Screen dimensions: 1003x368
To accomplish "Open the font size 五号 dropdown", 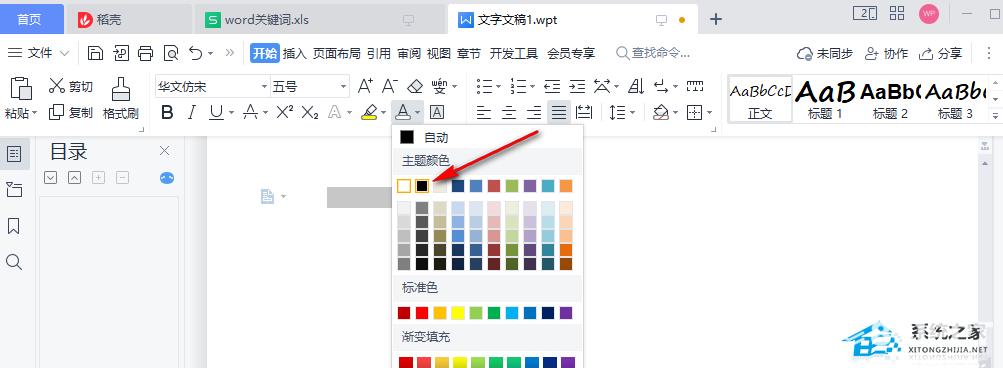I will [344, 86].
